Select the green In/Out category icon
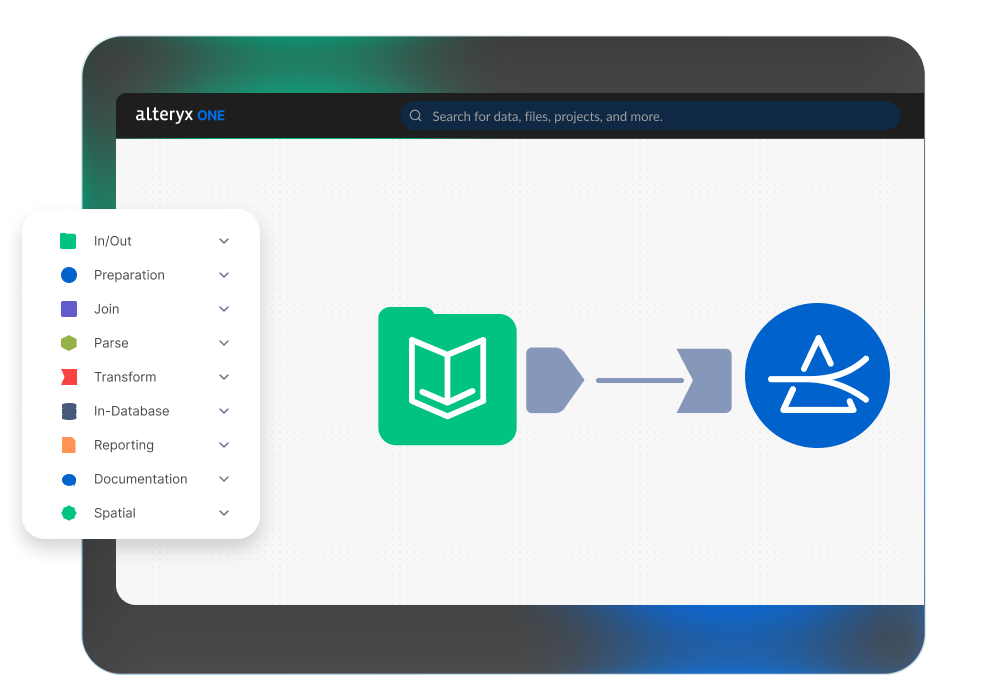1000x700 pixels. tap(67, 240)
